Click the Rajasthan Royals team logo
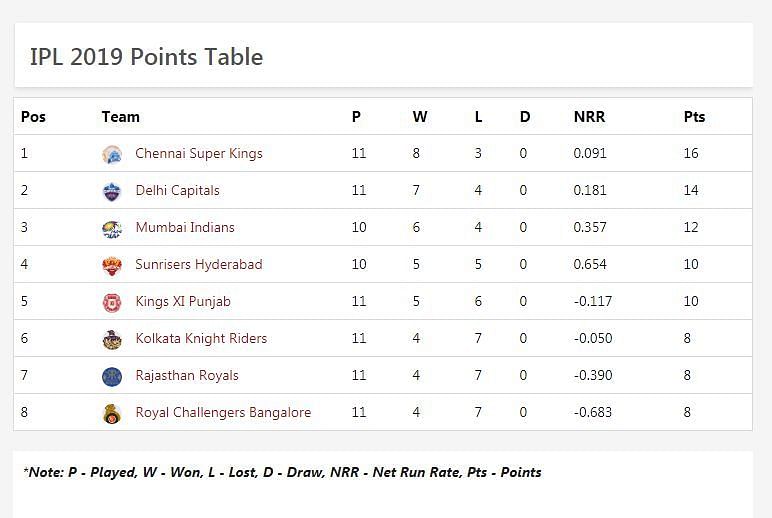Image resolution: width=772 pixels, height=518 pixels. click(x=112, y=376)
